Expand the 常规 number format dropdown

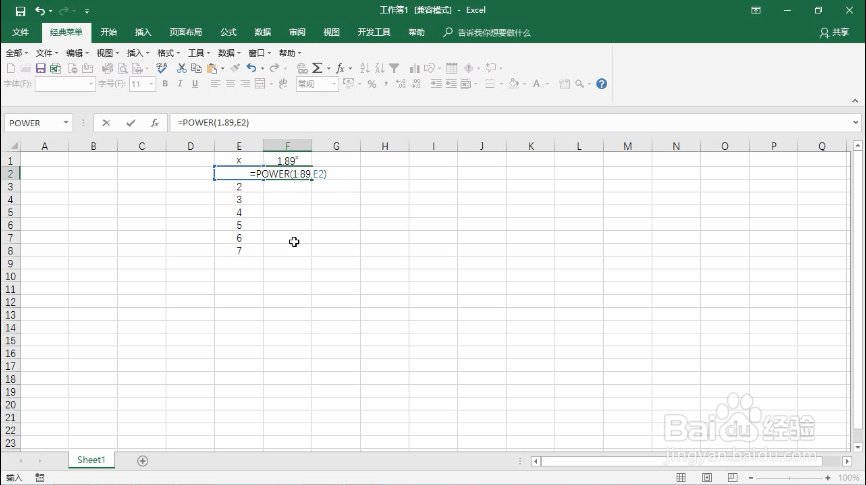334,84
